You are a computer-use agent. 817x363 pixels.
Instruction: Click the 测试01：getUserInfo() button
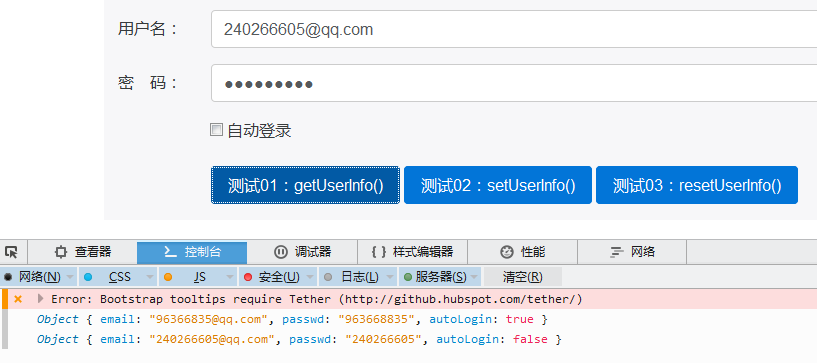(305, 185)
